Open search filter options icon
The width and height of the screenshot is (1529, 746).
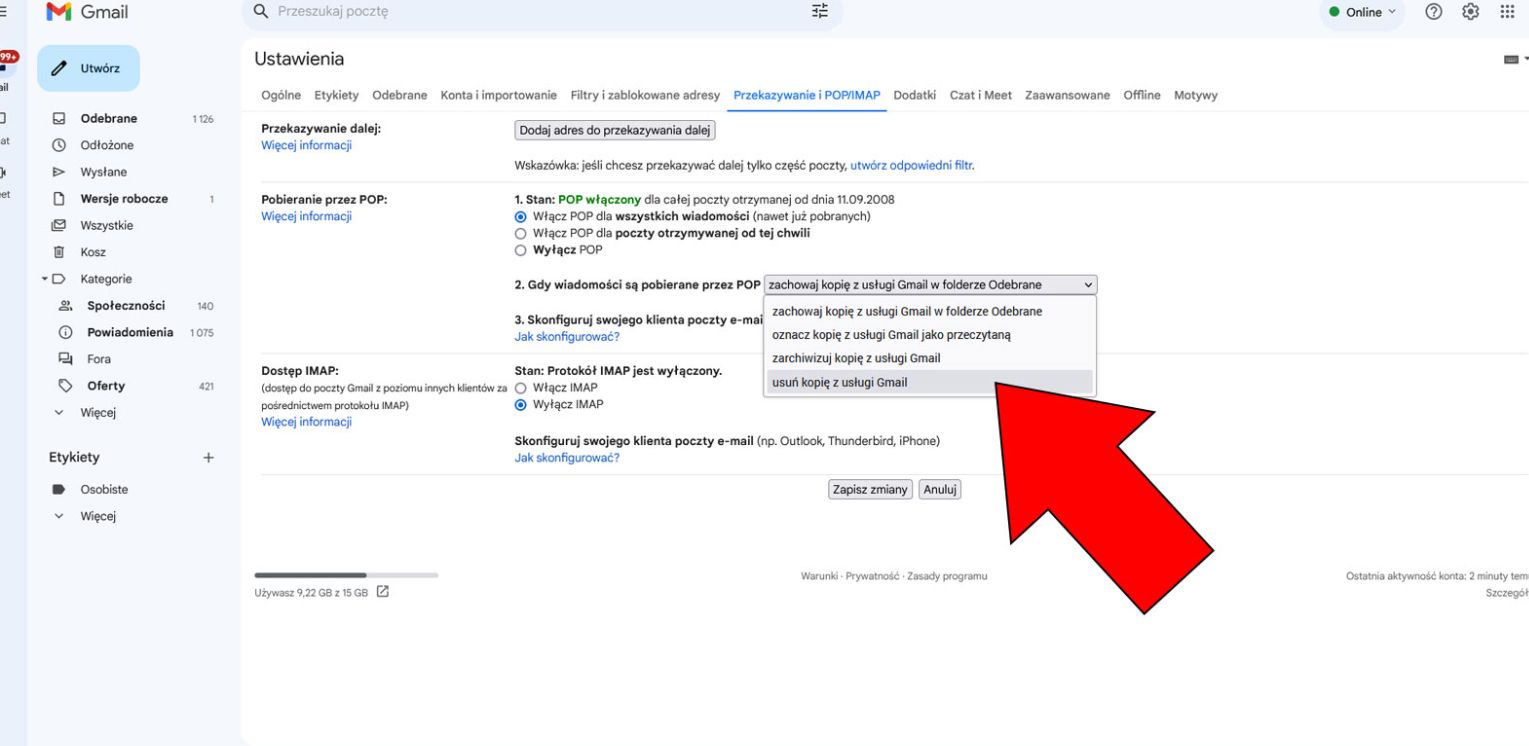820,12
